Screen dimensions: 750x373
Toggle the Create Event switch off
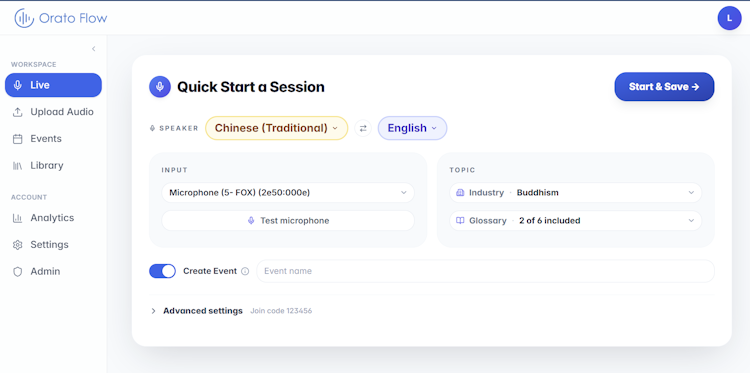coord(163,271)
